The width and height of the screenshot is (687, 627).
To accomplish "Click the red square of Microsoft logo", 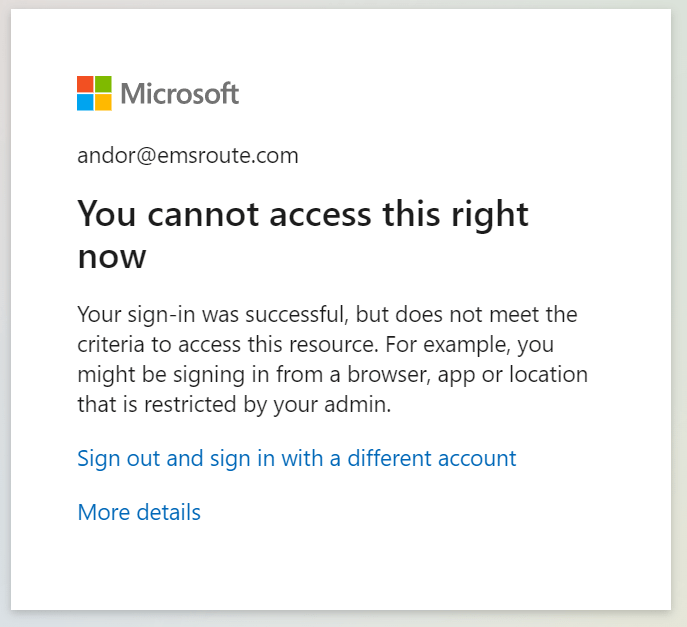I will tap(85, 84).
